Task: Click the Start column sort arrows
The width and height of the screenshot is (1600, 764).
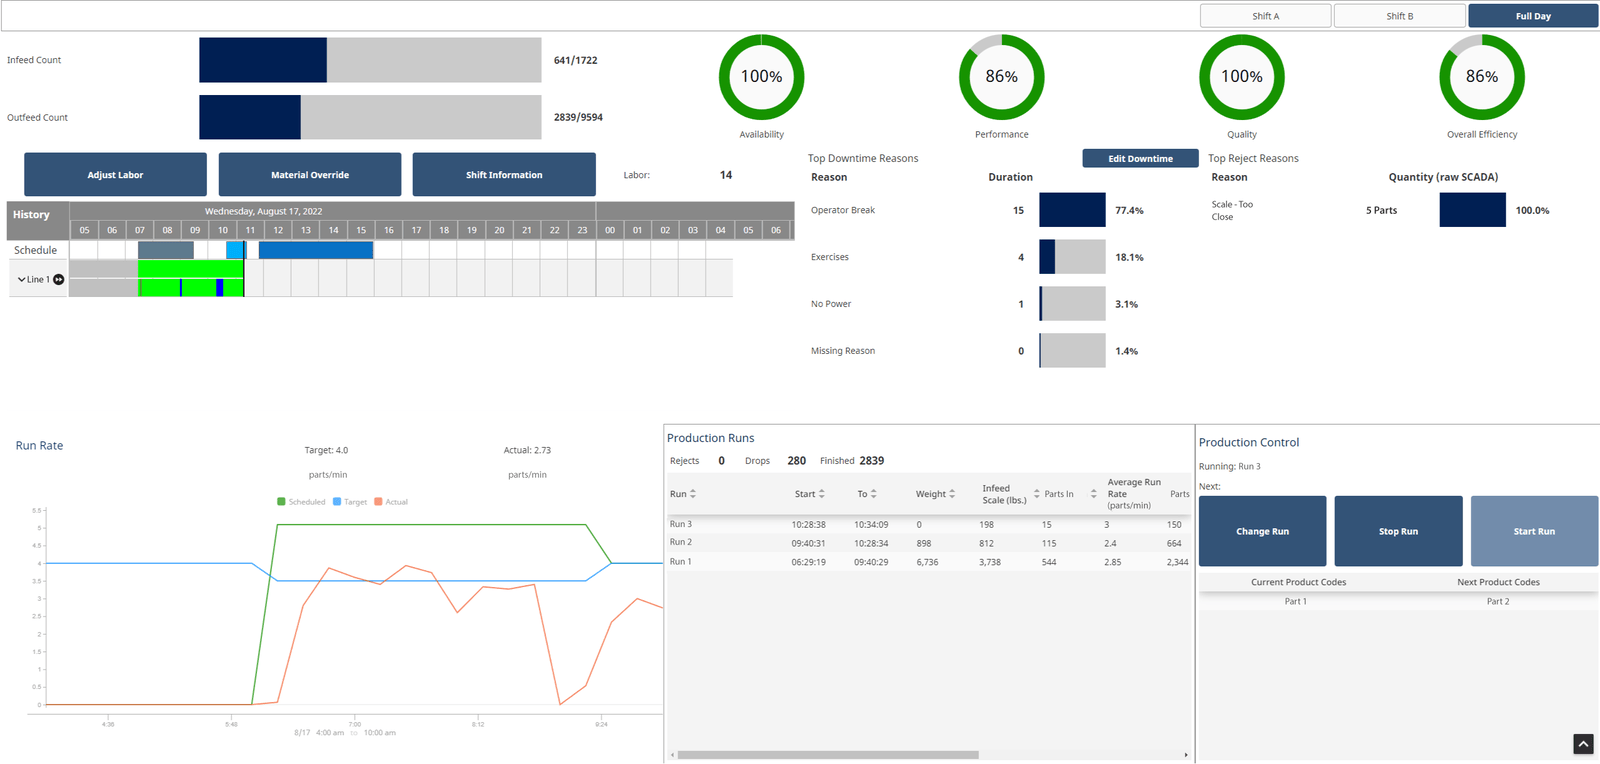Action: (x=822, y=494)
